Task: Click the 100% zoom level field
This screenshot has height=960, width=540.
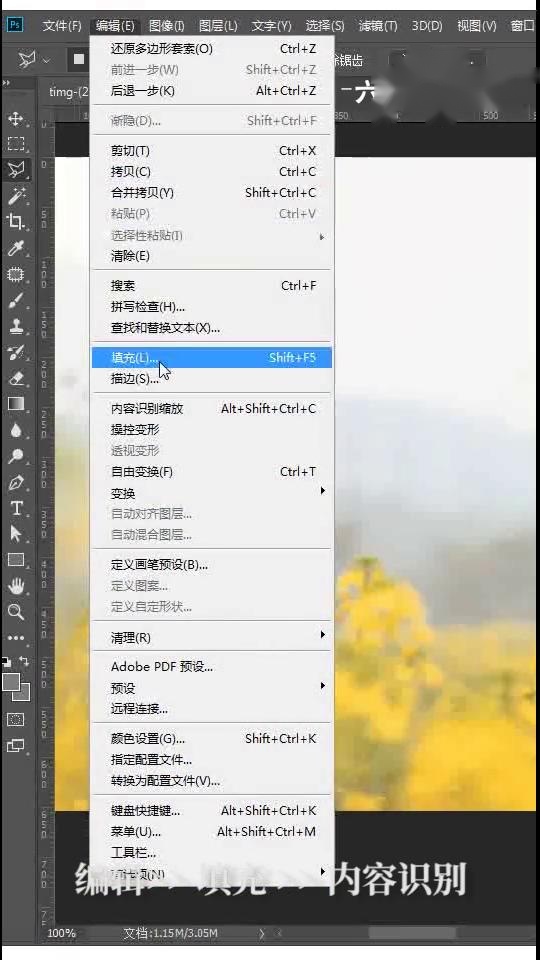Action: coord(62,933)
